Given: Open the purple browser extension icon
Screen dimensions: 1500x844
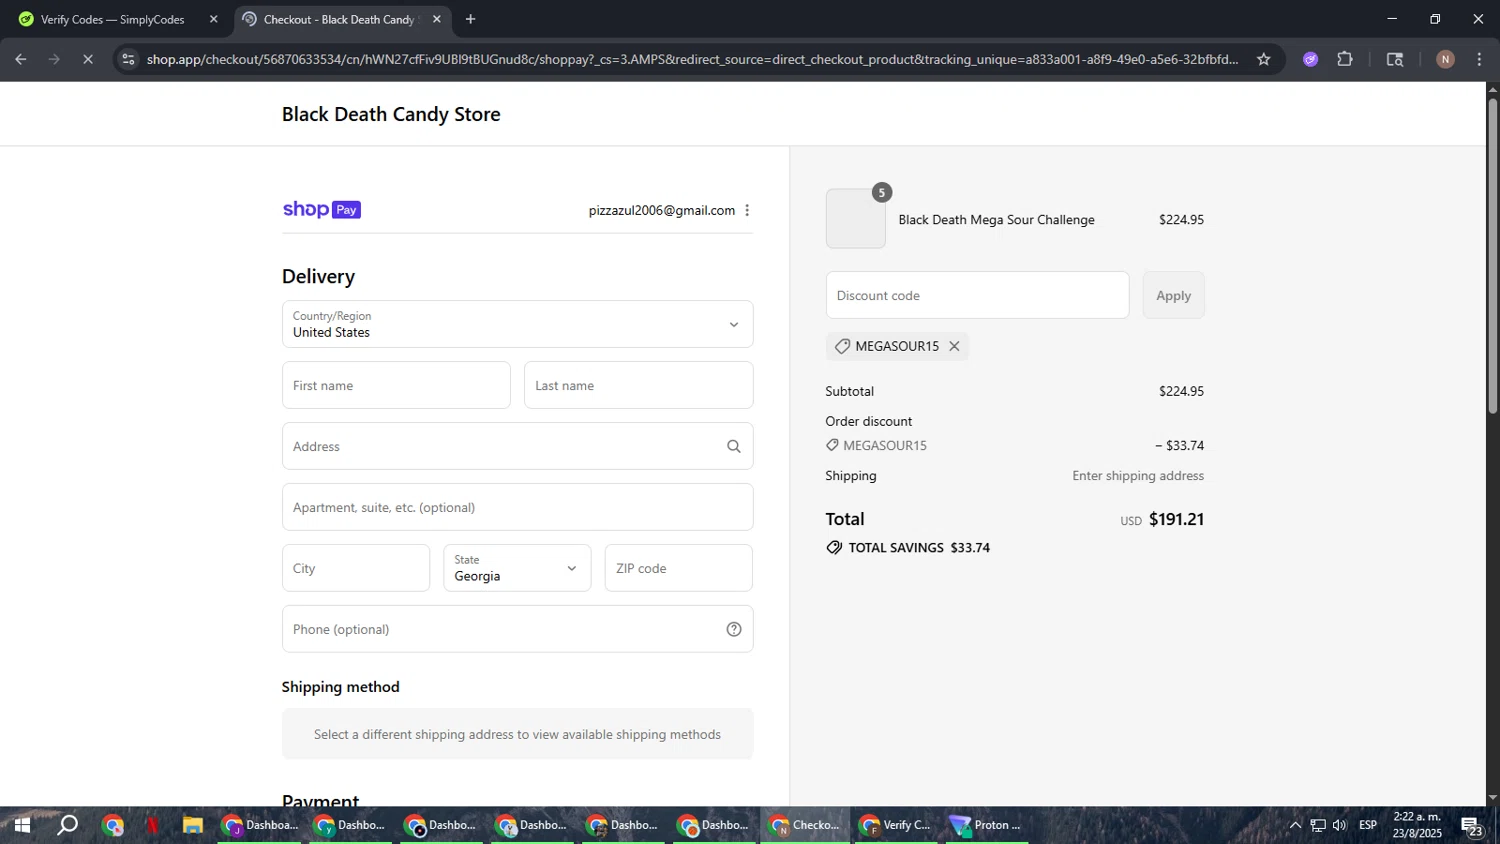Looking at the screenshot, I should (x=1311, y=59).
